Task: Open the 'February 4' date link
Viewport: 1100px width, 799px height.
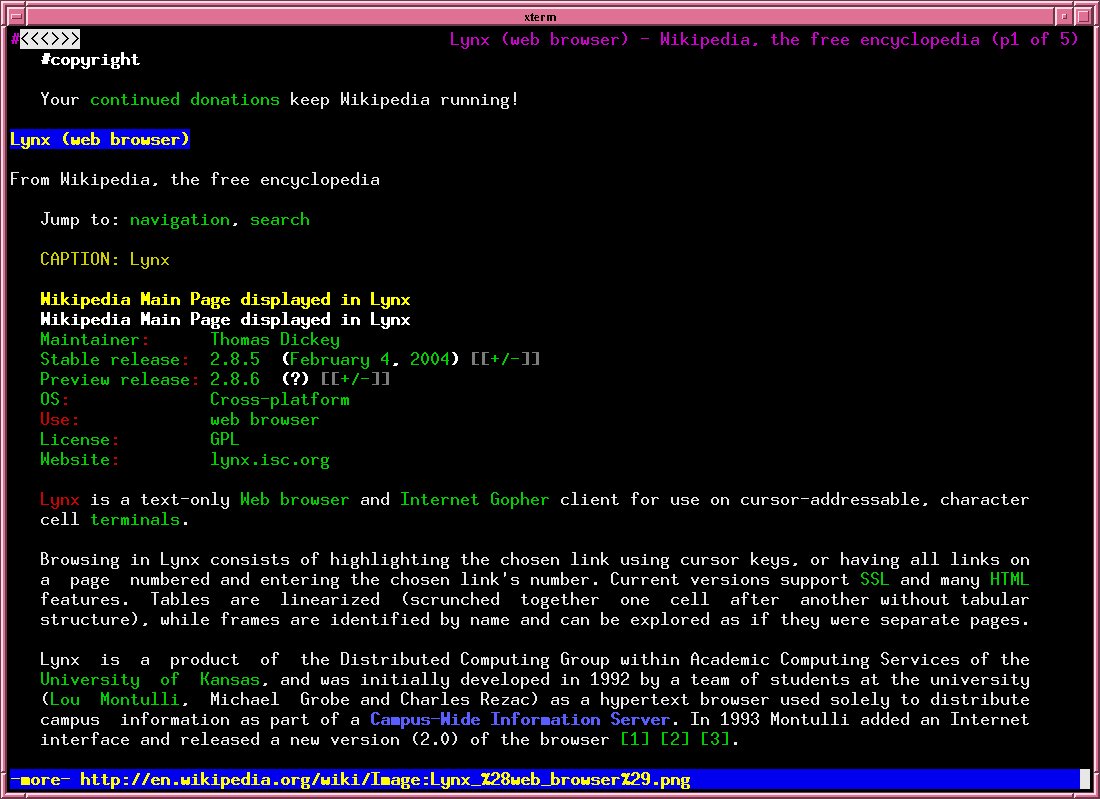Action: (340, 359)
